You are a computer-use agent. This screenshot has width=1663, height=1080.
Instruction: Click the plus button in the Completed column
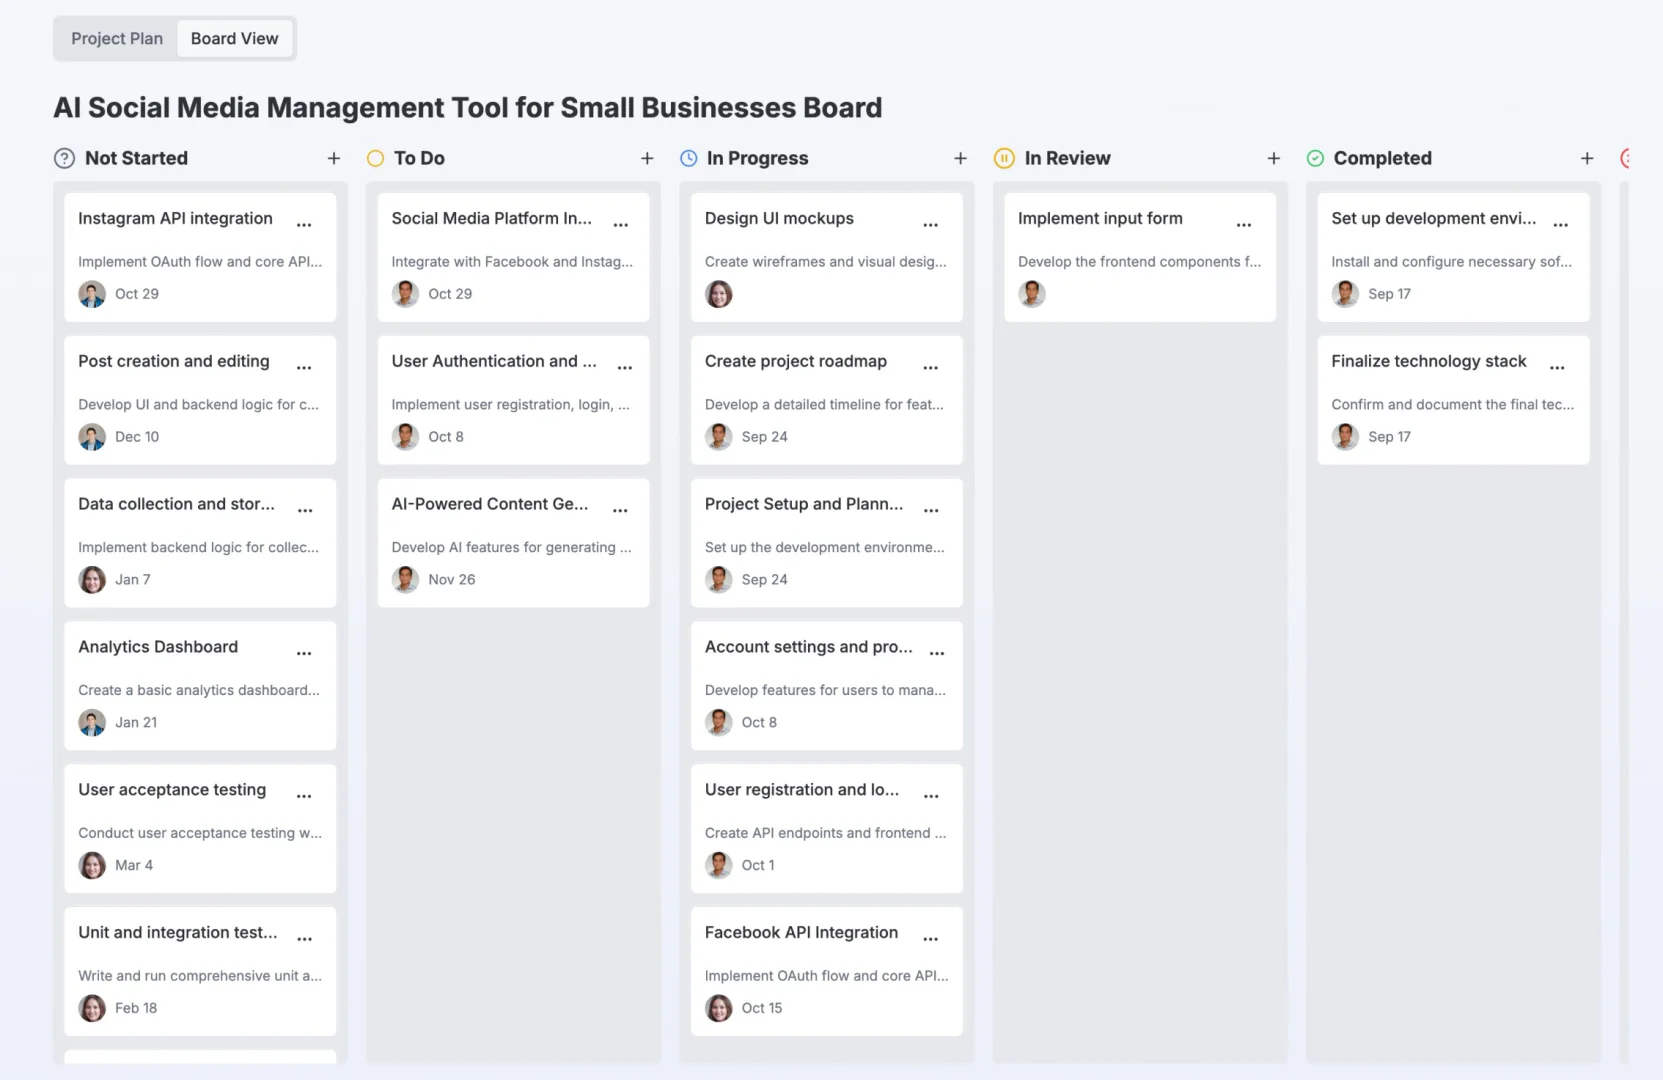pos(1587,158)
